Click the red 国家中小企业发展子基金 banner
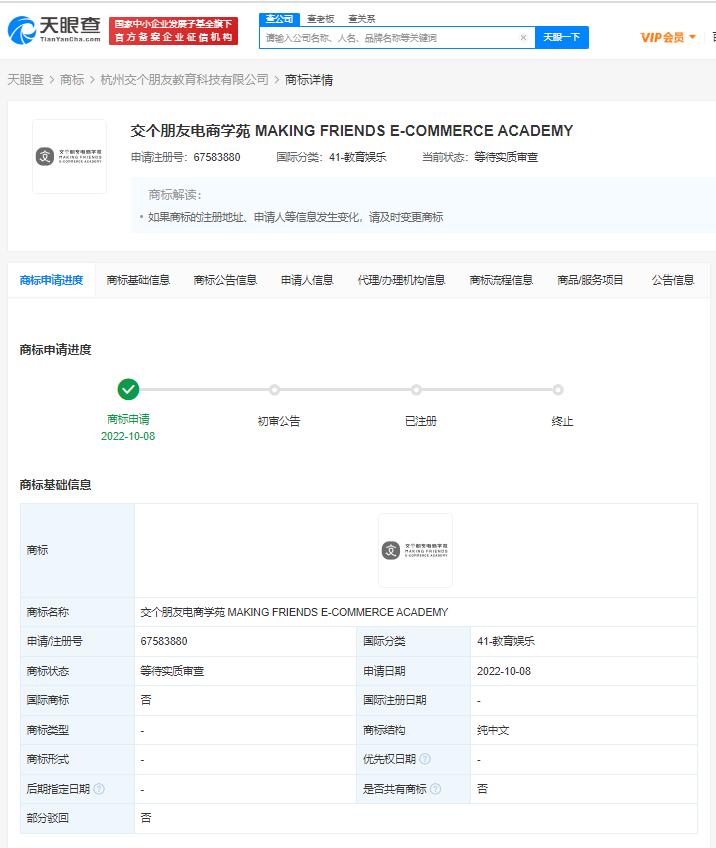Viewport: 716px width, 848px height. (174, 31)
